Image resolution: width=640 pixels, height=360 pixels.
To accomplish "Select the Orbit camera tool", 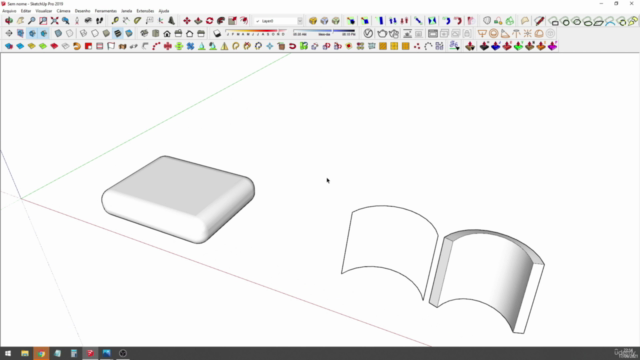I will click(9, 20).
